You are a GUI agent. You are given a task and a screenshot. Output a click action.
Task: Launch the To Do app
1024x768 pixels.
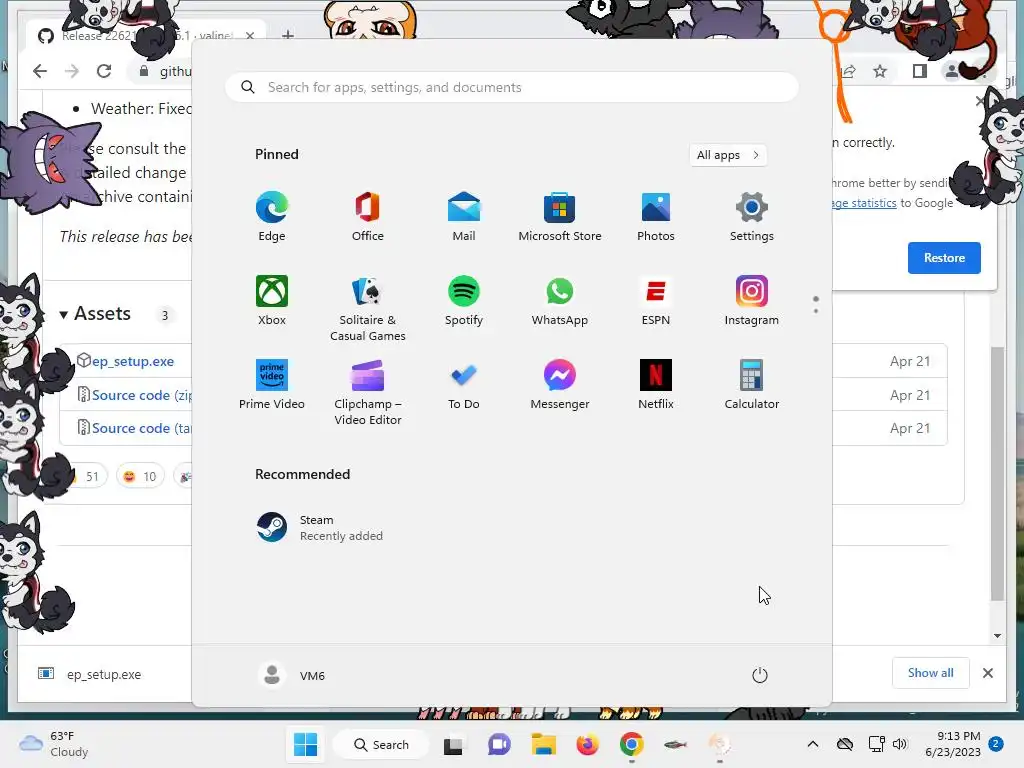point(464,385)
